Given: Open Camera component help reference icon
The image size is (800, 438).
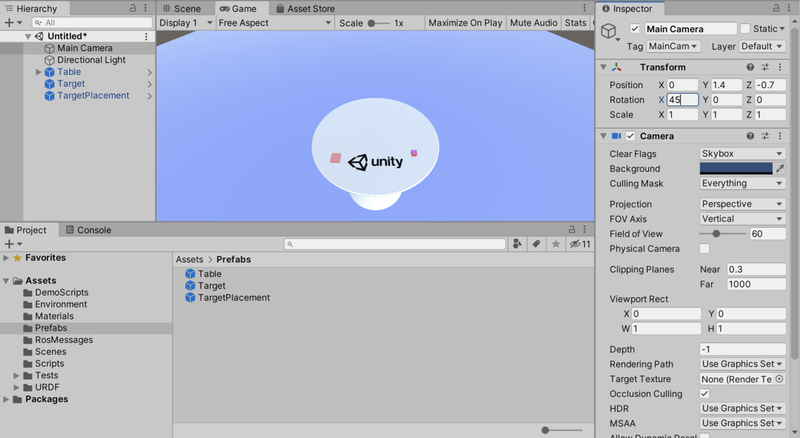Looking at the screenshot, I should pyautogui.click(x=750, y=136).
